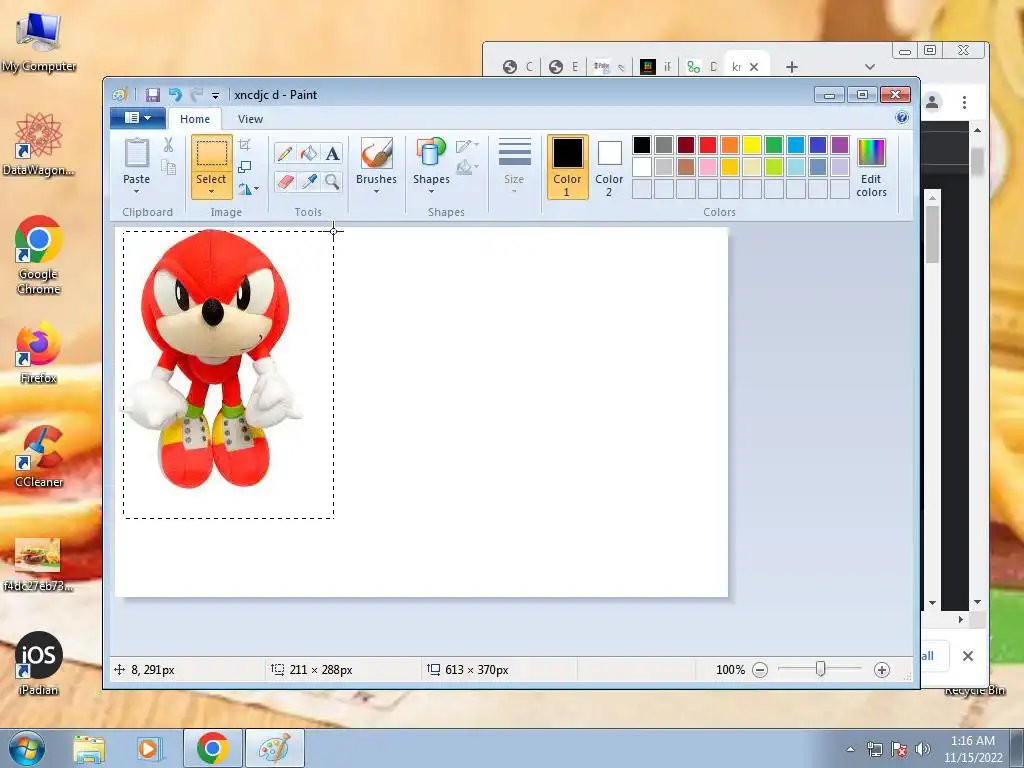Click the Crop icon in Image group

click(x=245, y=144)
